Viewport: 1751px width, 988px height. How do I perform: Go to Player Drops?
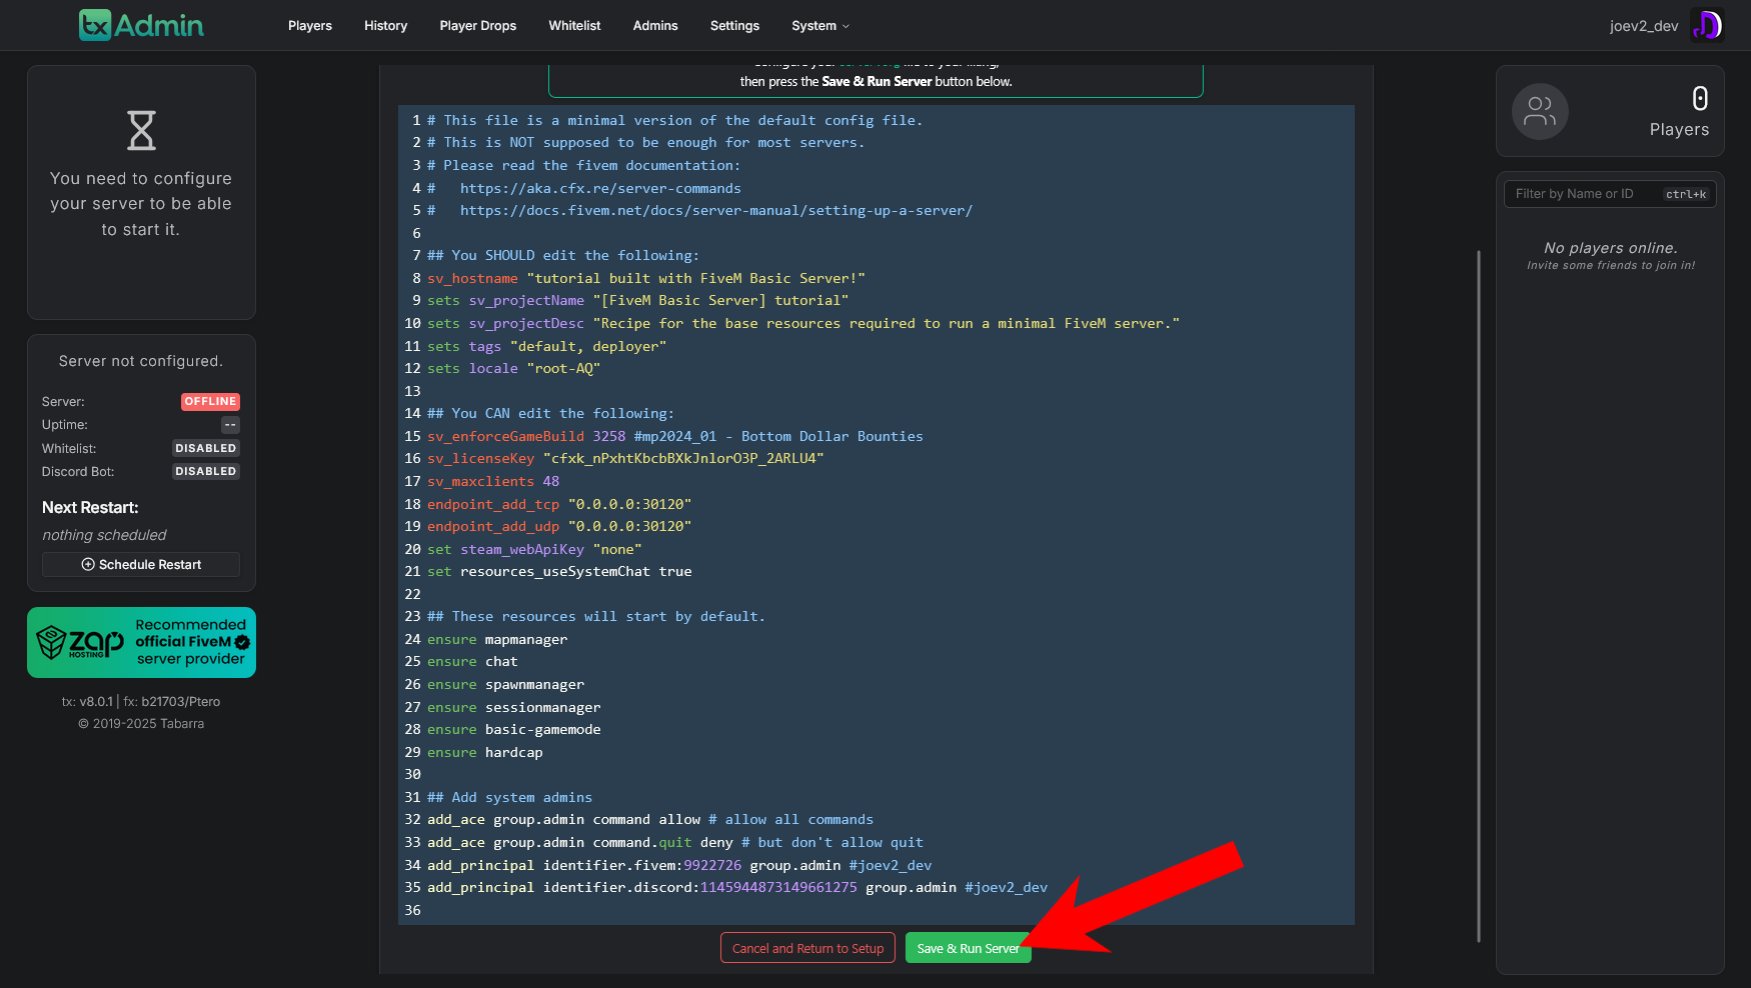pyautogui.click(x=478, y=26)
